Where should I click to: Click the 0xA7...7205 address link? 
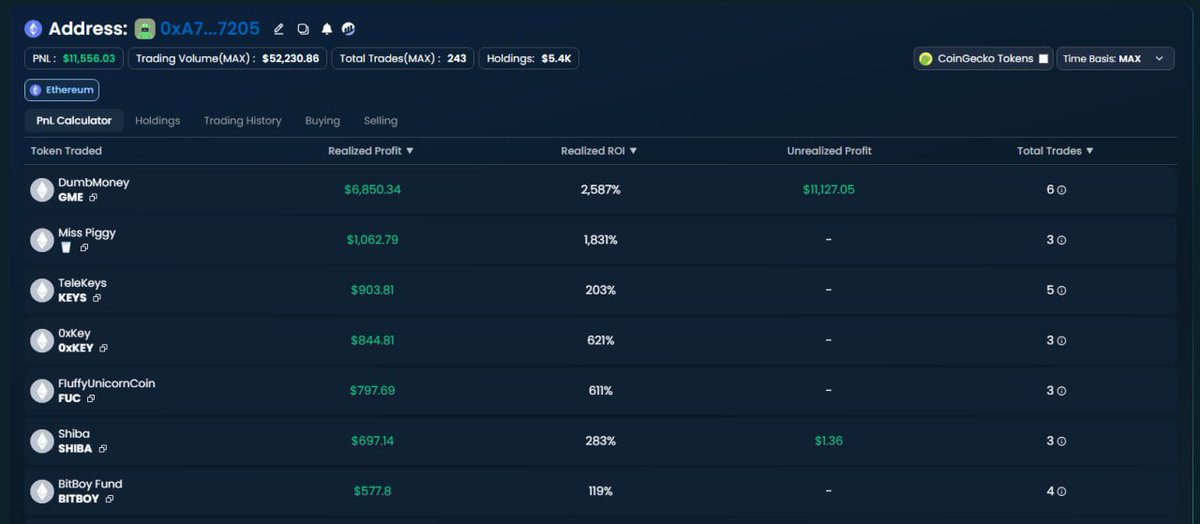[x=210, y=29]
